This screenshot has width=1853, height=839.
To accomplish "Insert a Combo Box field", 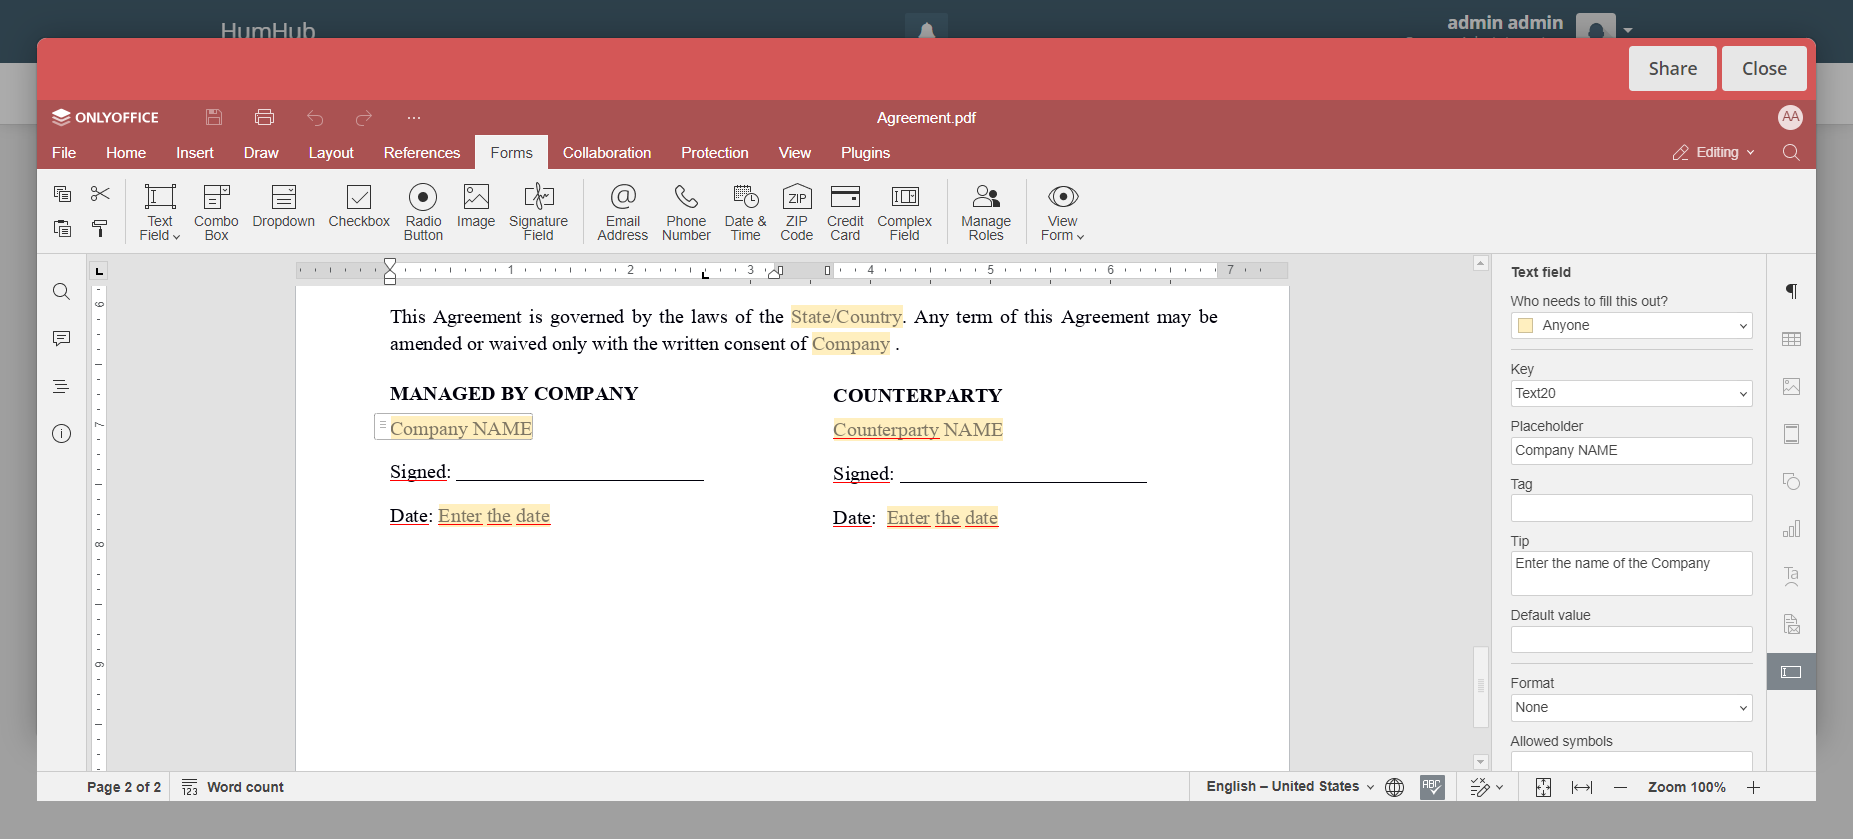I will pyautogui.click(x=216, y=212).
